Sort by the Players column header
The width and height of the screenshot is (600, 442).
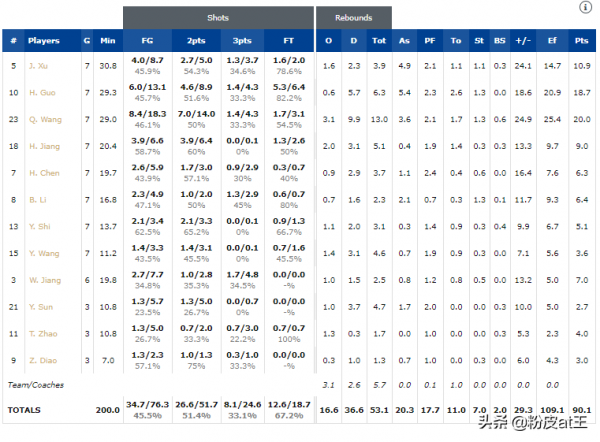pyautogui.click(x=44, y=41)
